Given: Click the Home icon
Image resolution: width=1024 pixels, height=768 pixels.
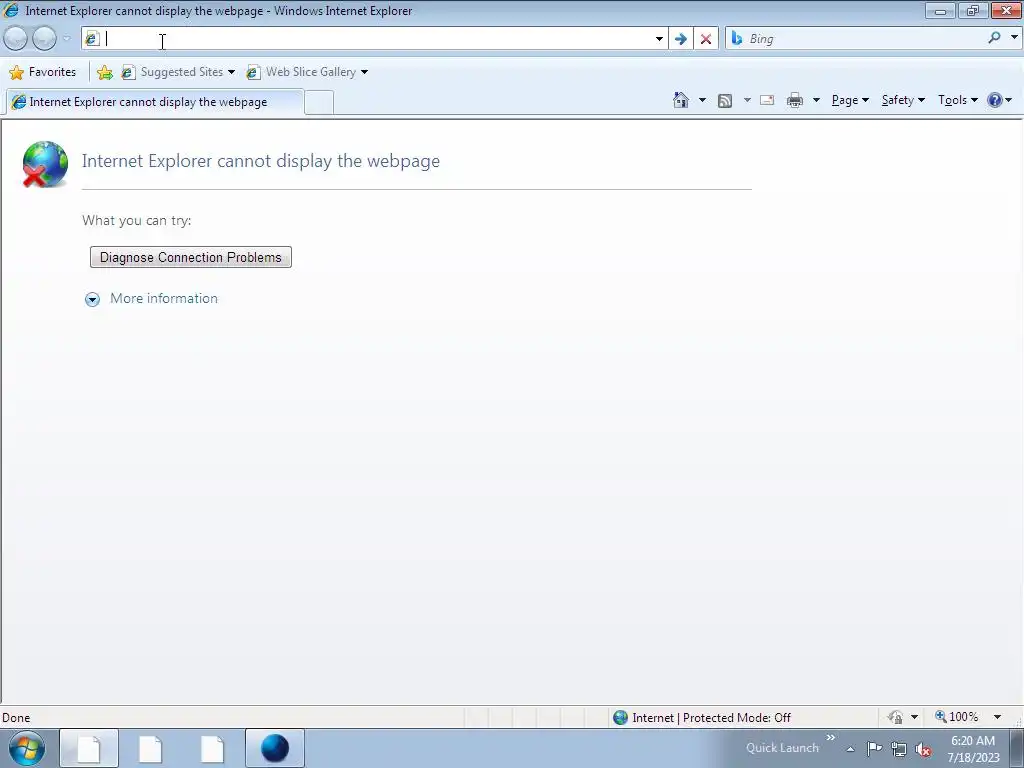Looking at the screenshot, I should (x=680, y=100).
